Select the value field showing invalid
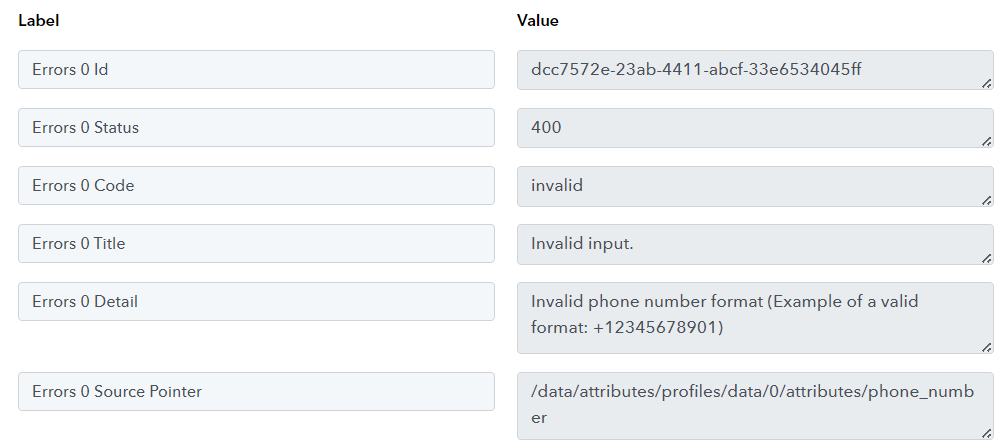Image resolution: width=1002 pixels, height=446 pixels. click(755, 186)
